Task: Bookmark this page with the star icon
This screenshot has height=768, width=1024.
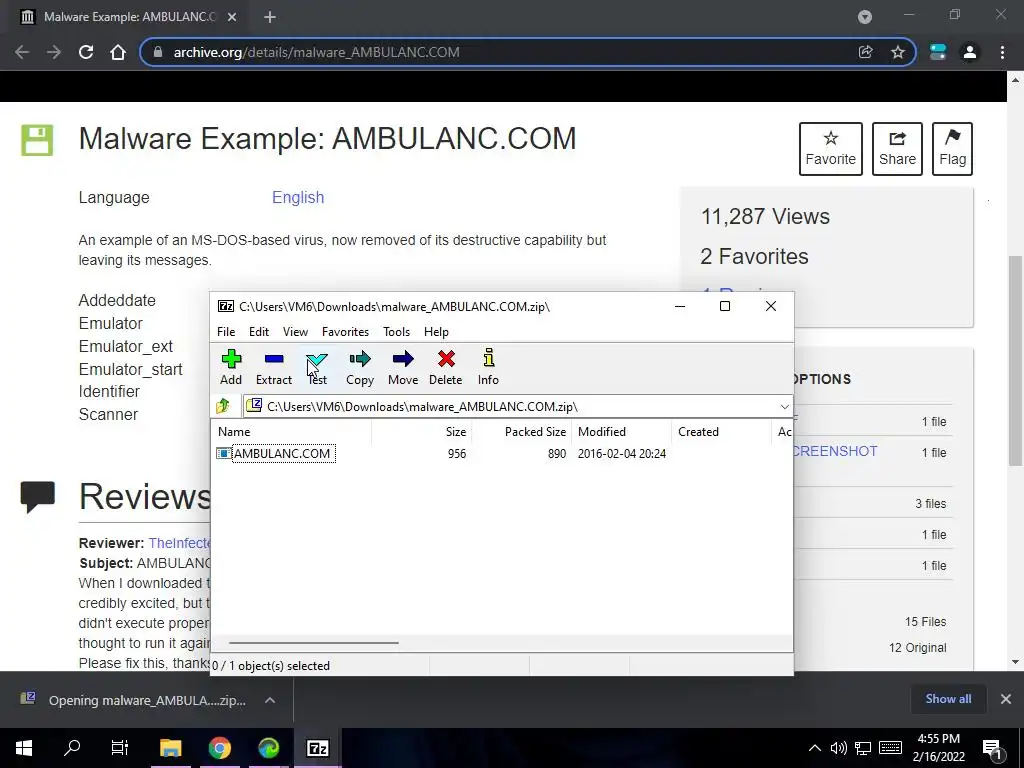Action: [898, 52]
